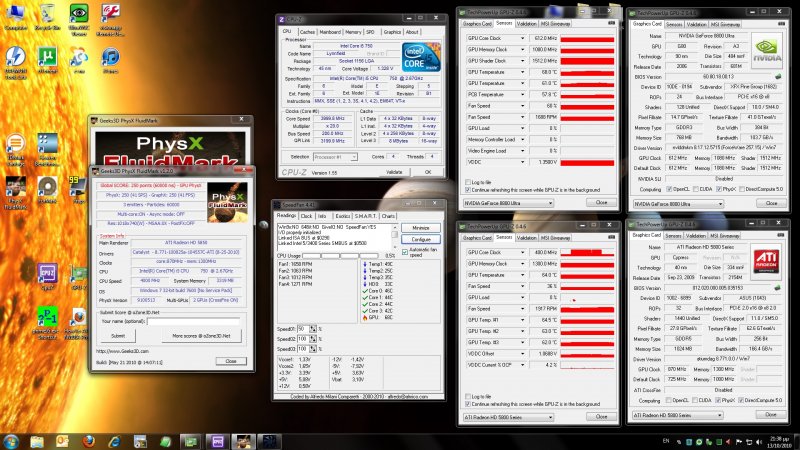Toggle Continue refreshing in NVIDIA Sensors window
The width and height of the screenshot is (800, 450).
[467, 190]
